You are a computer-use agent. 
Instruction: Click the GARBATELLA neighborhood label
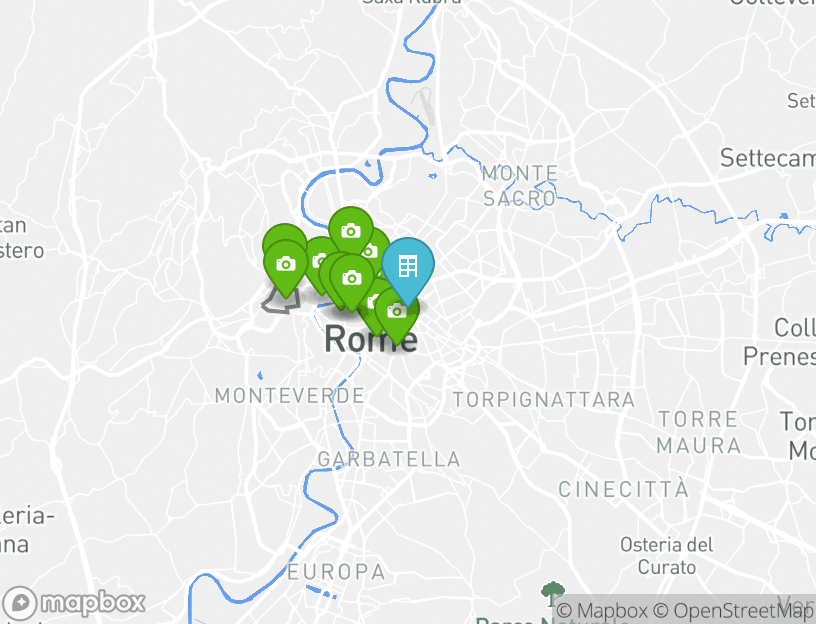(389, 459)
